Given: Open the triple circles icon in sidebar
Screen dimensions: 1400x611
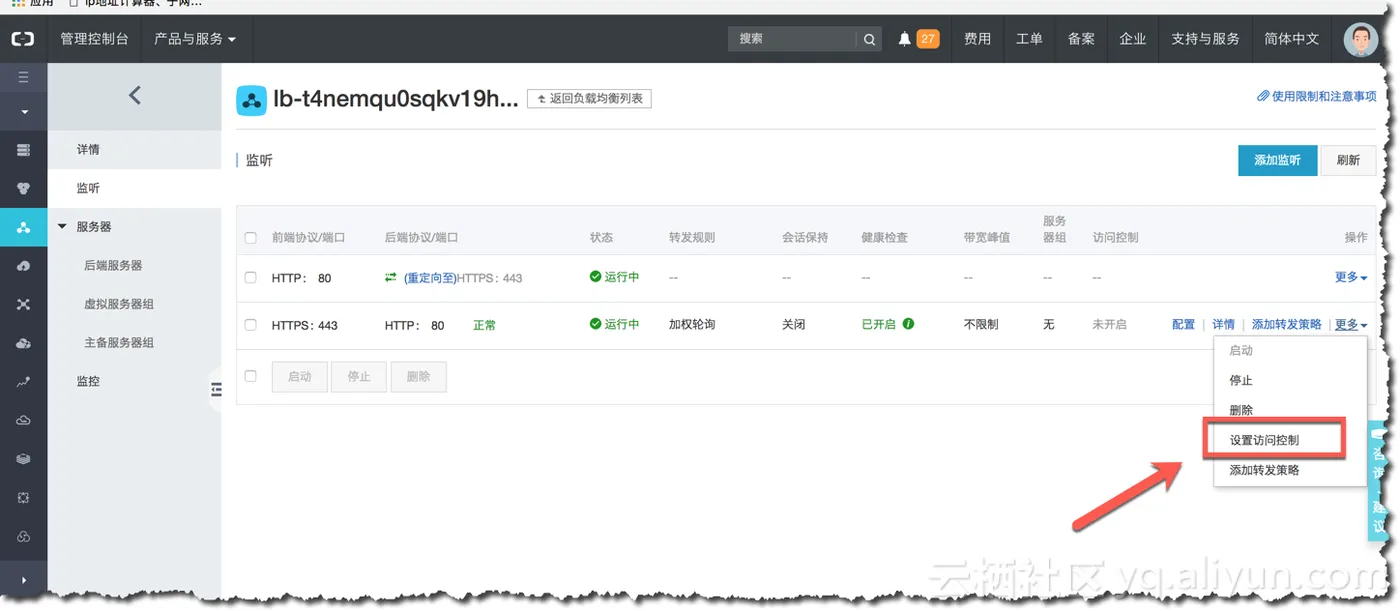Looking at the screenshot, I should [x=23, y=537].
